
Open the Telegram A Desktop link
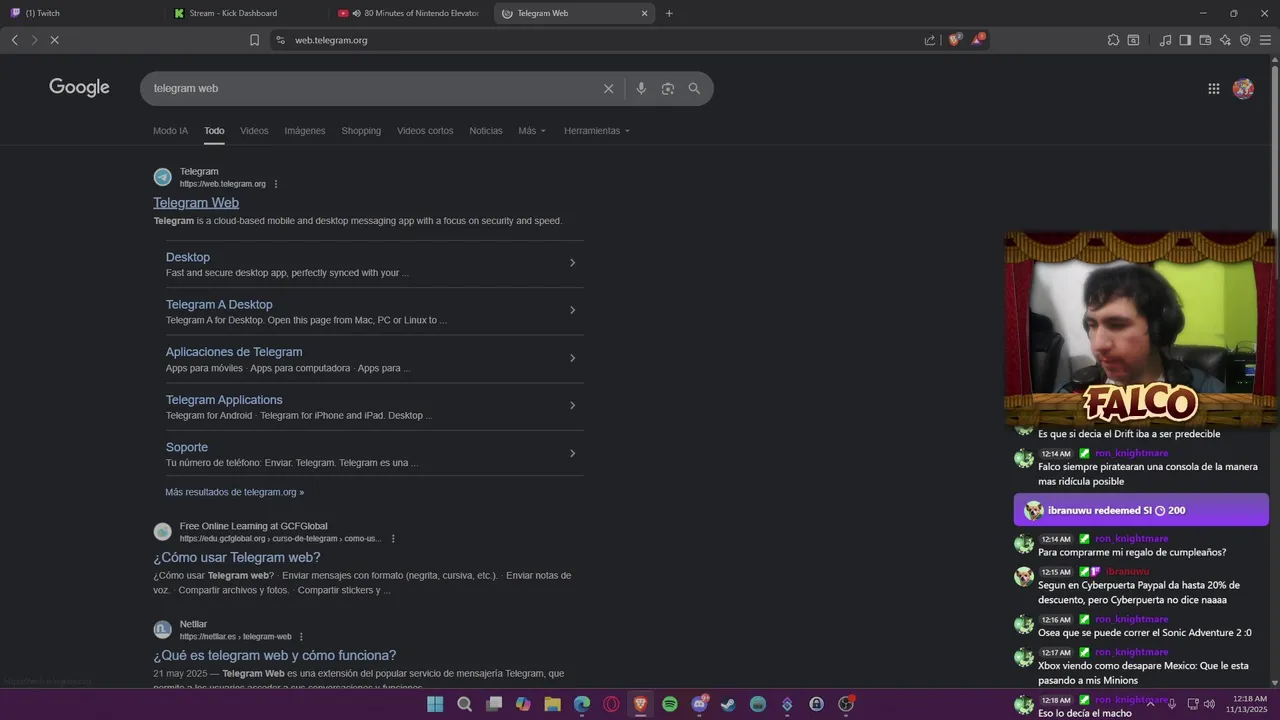point(219,305)
